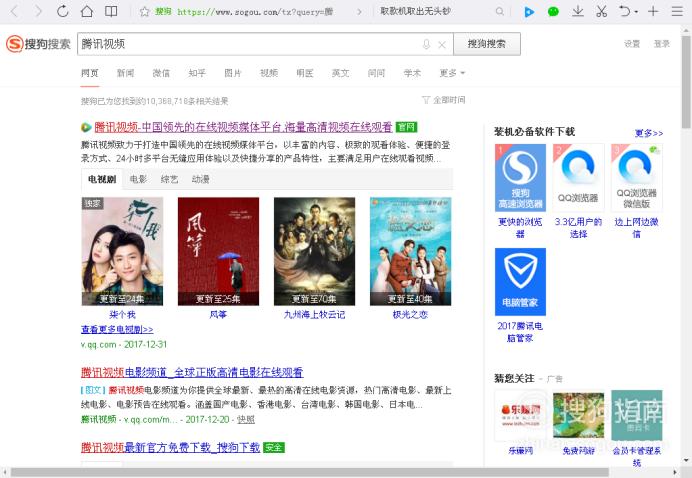692x478 pixels.
Task: Open the 2017腾讯电脑管家 link
Action: click(x=520, y=332)
